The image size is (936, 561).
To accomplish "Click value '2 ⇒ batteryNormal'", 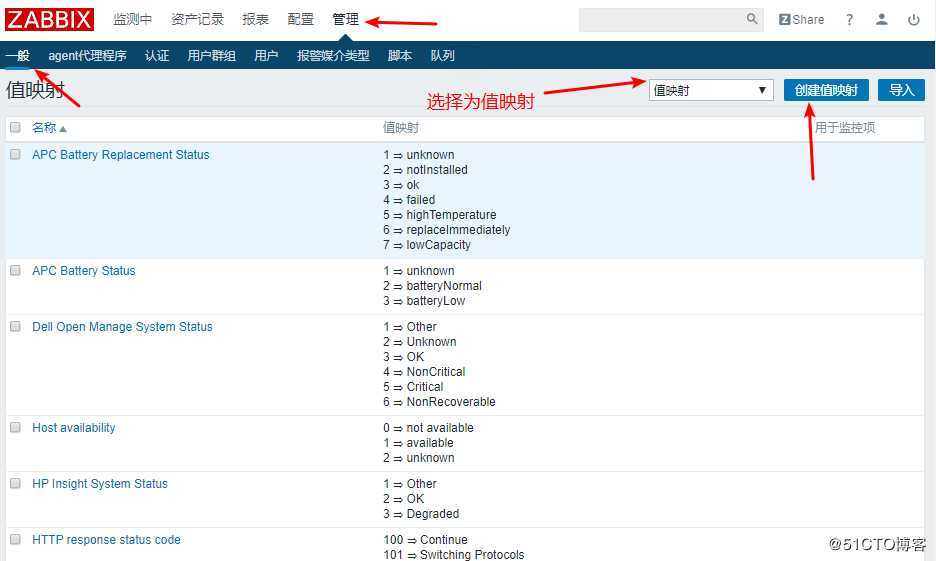I will pyautogui.click(x=432, y=286).
